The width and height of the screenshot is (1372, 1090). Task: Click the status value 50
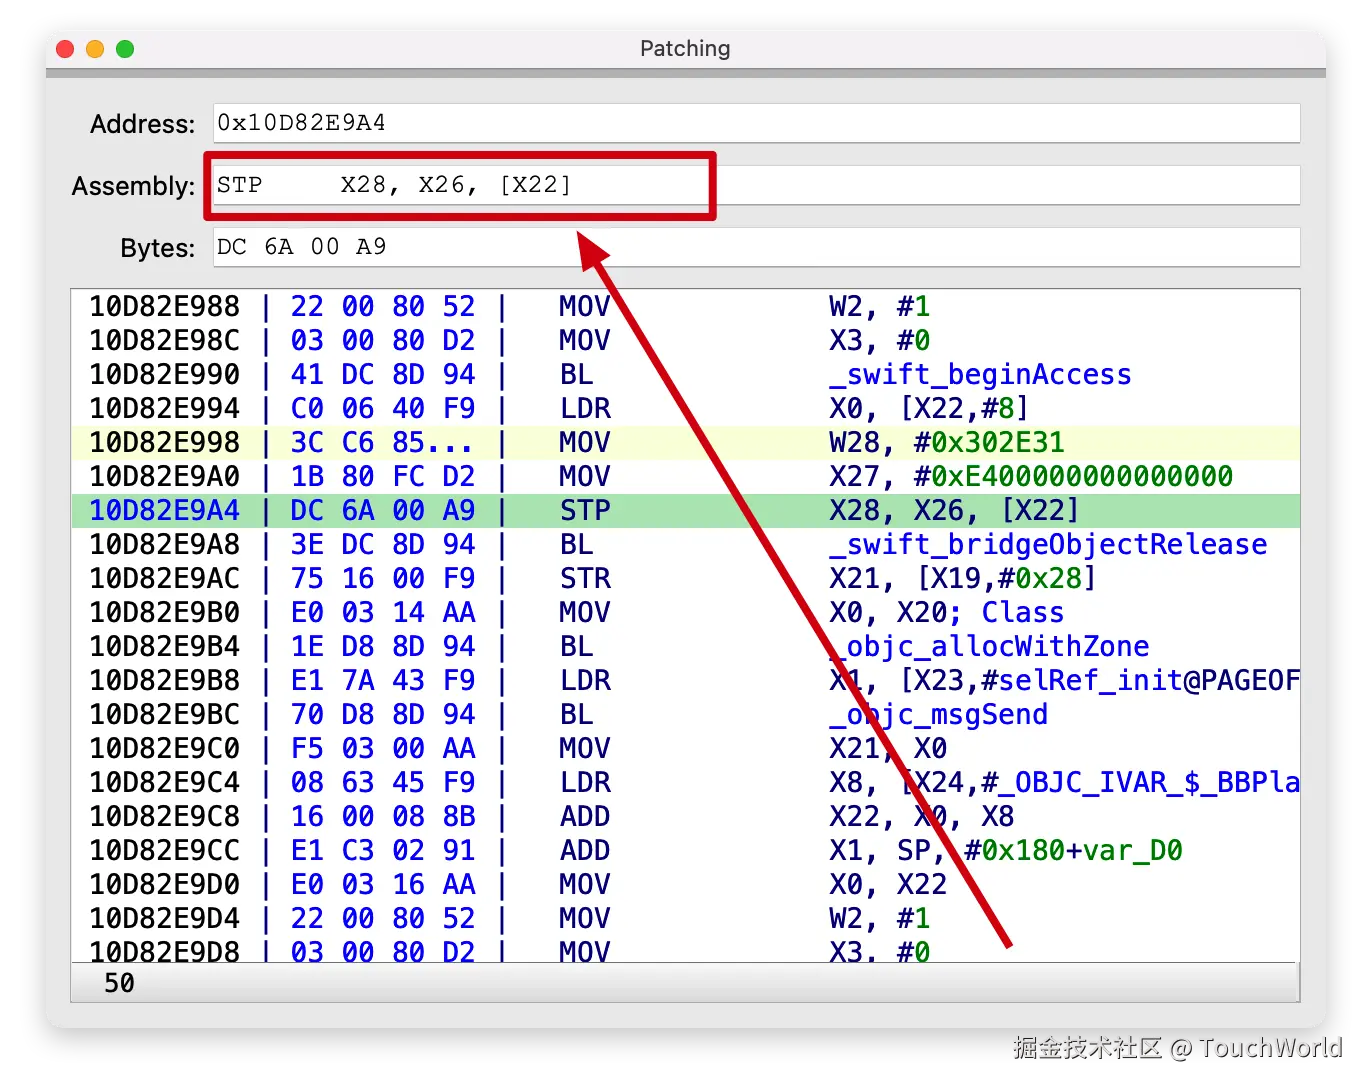click(x=119, y=983)
